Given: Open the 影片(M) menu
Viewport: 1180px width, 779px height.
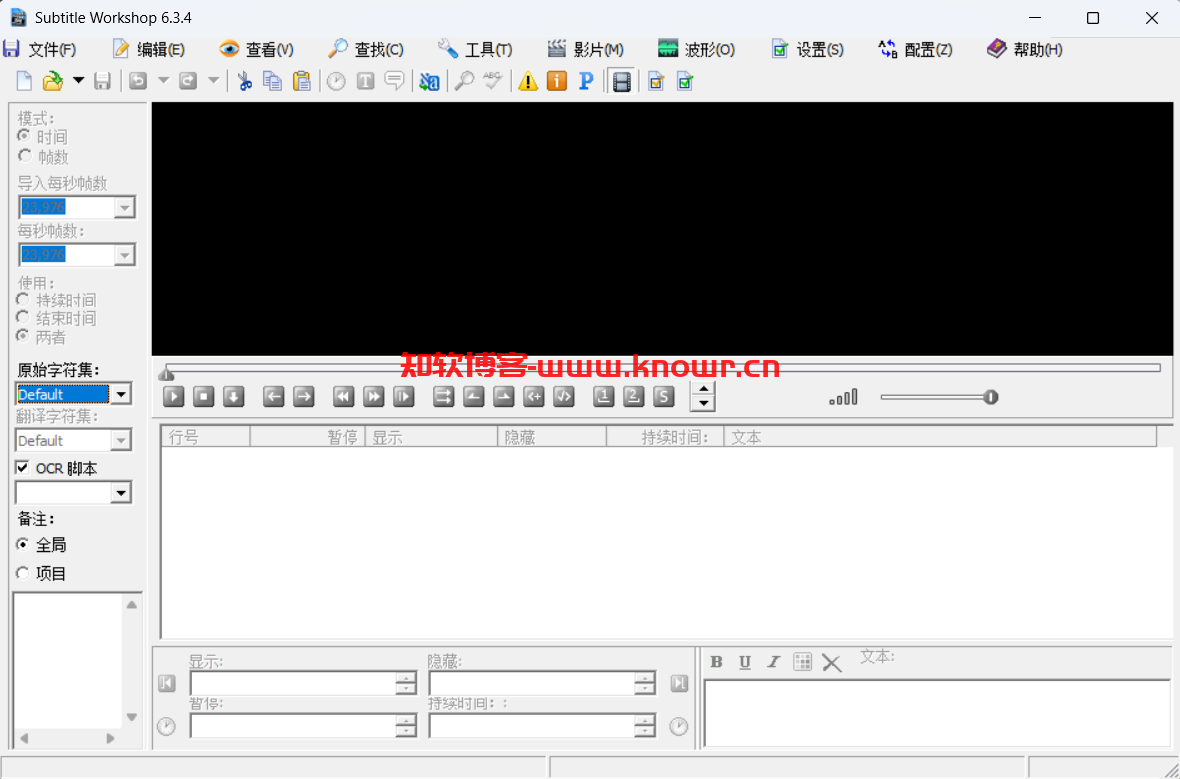Looking at the screenshot, I should pos(585,50).
